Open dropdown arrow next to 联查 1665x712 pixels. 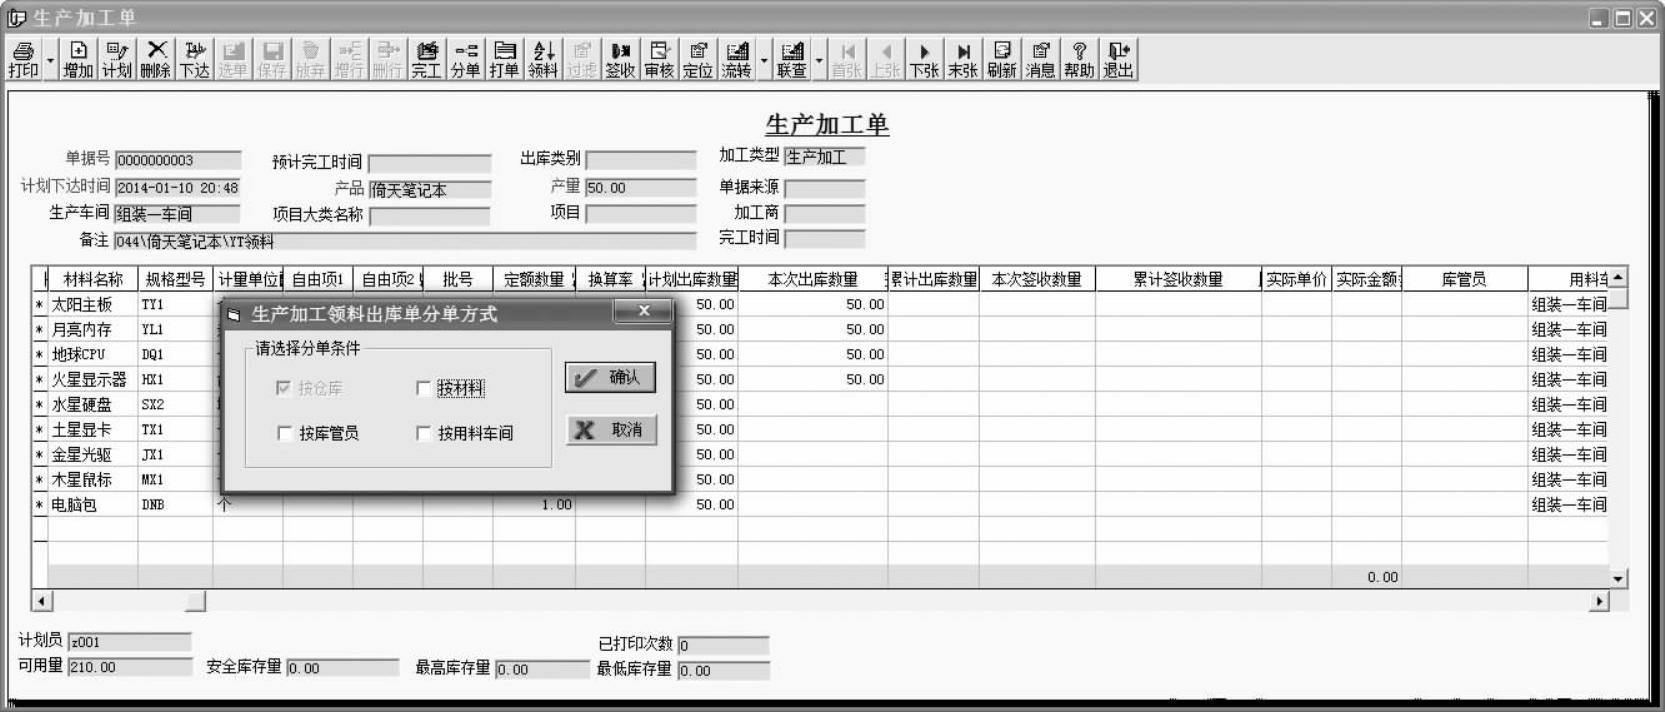[819, 60]
